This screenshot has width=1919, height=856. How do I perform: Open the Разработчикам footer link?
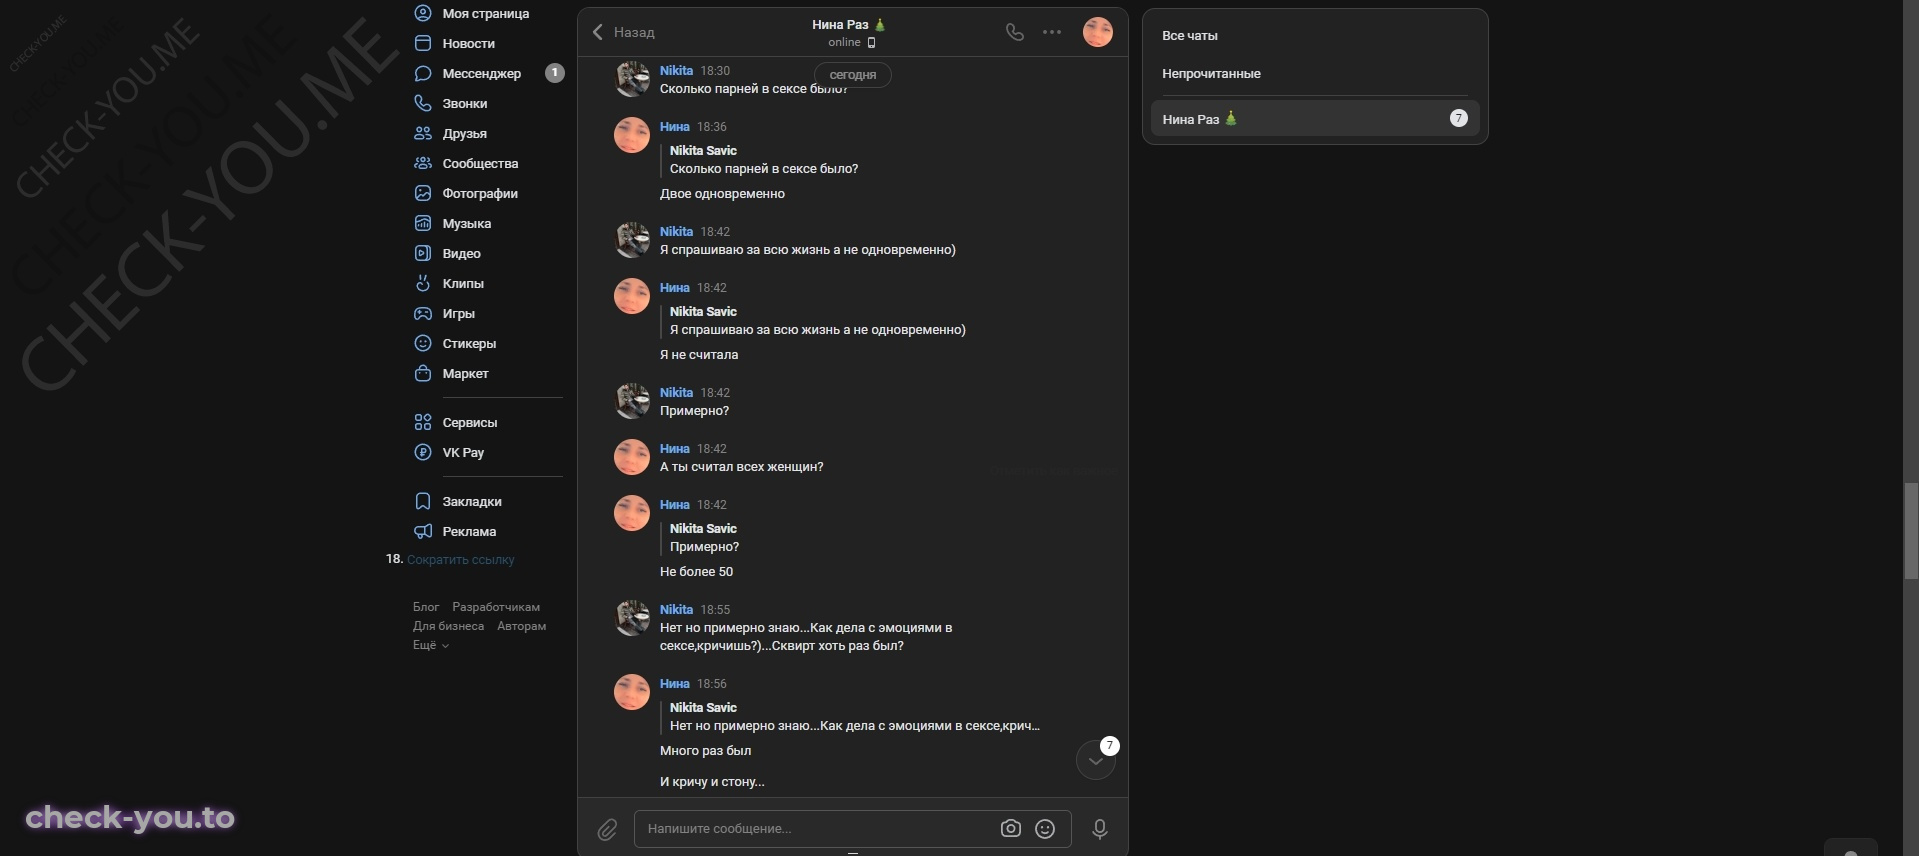[496, 607]
